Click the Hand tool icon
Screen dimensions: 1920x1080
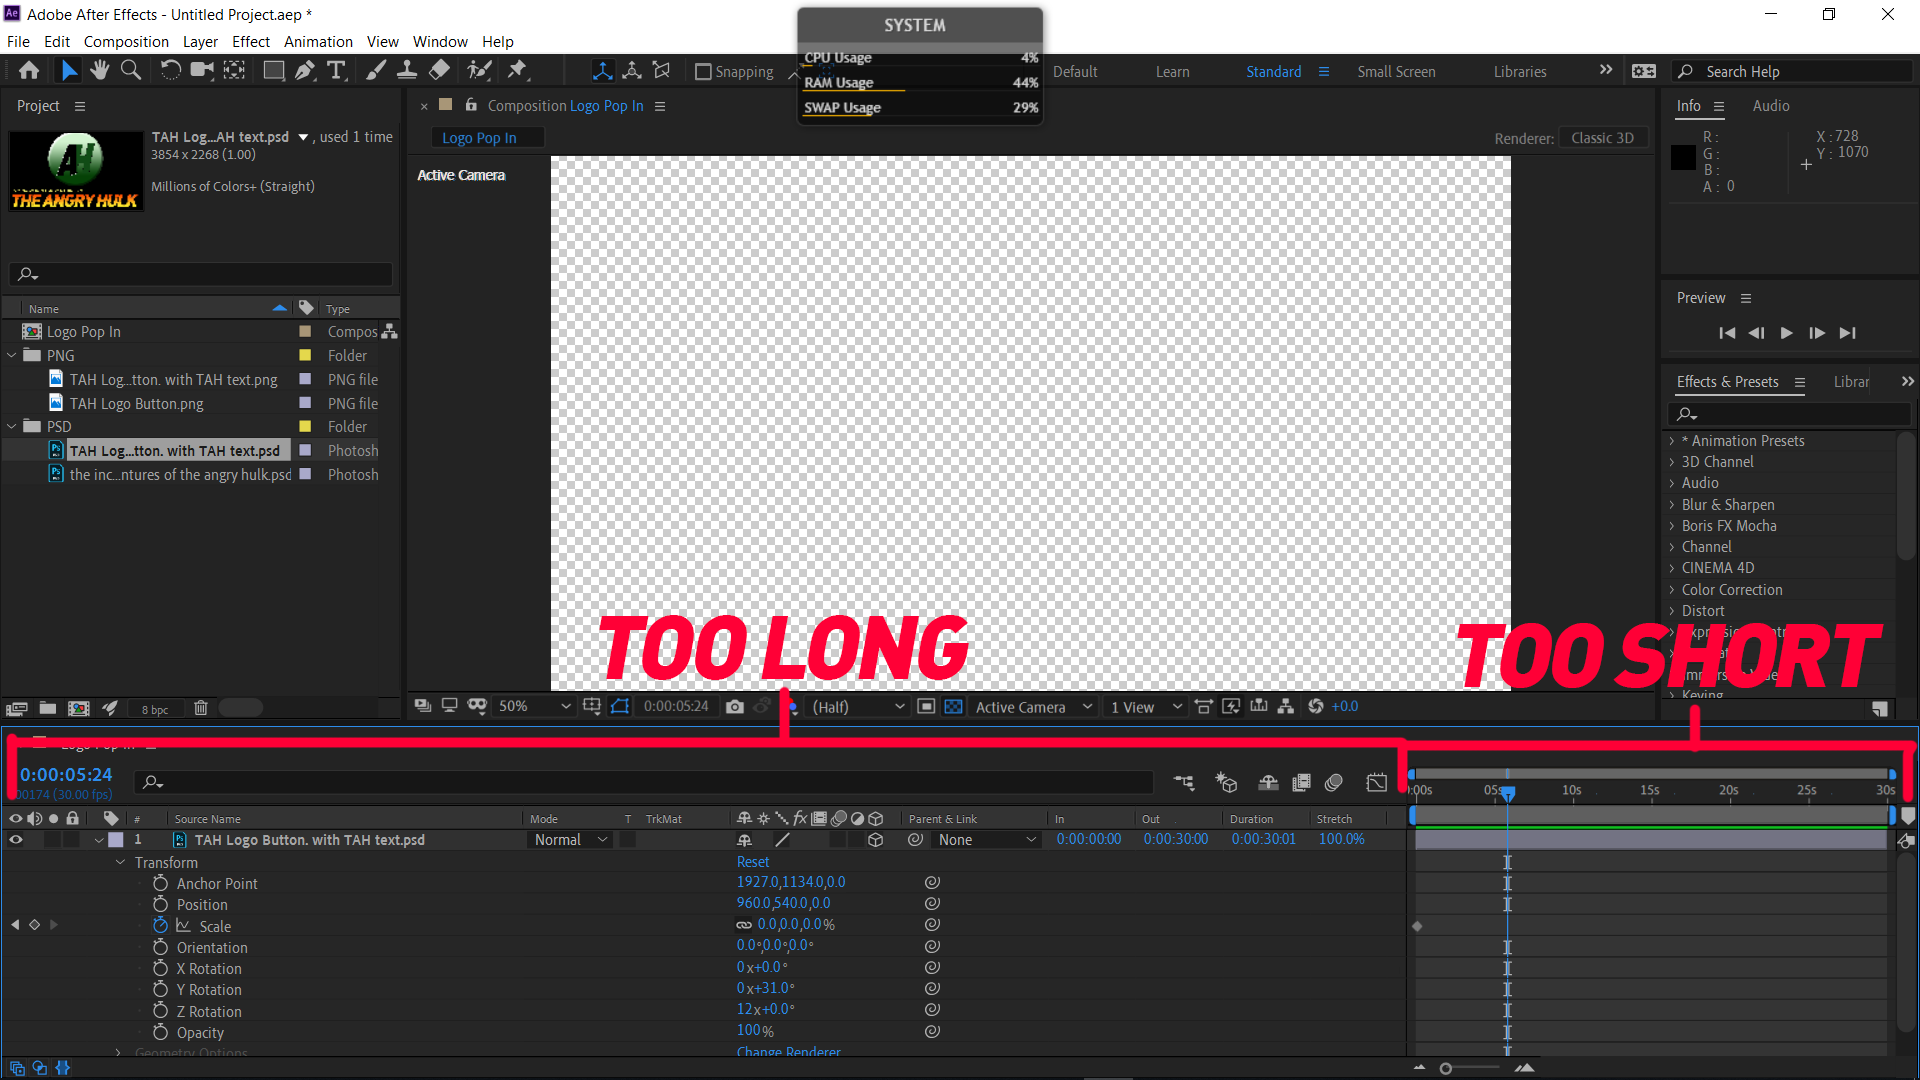(x=100, y=70)
